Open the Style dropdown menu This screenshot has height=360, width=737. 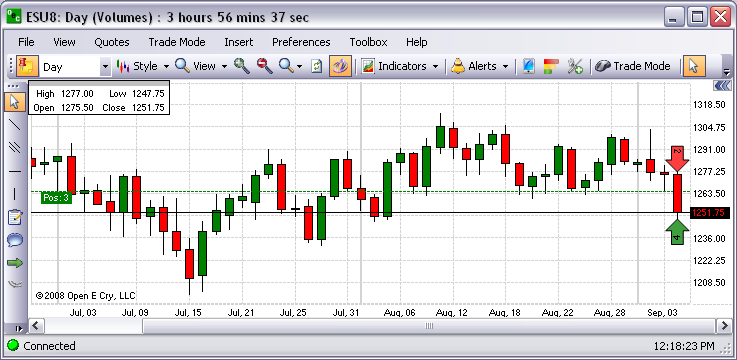pyautogui.click(x=143, y=66)
